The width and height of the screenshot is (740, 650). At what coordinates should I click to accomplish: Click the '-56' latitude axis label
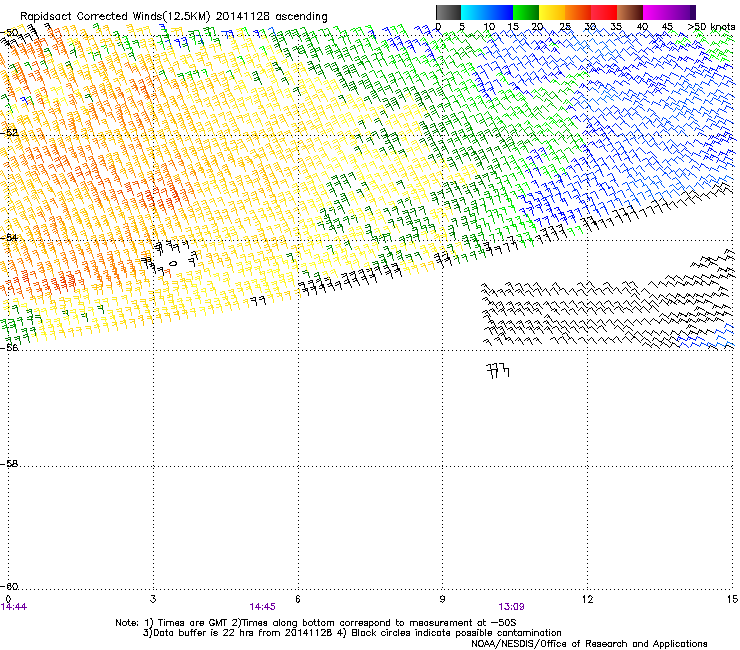[x=9, y=347]
